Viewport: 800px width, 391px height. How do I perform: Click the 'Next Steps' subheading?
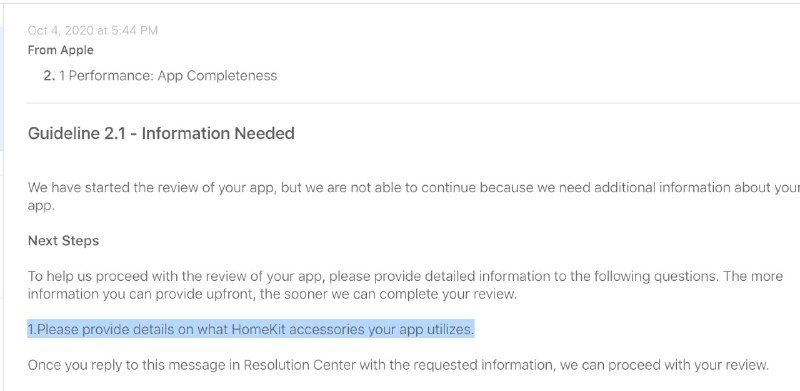[x=63, y=240]
